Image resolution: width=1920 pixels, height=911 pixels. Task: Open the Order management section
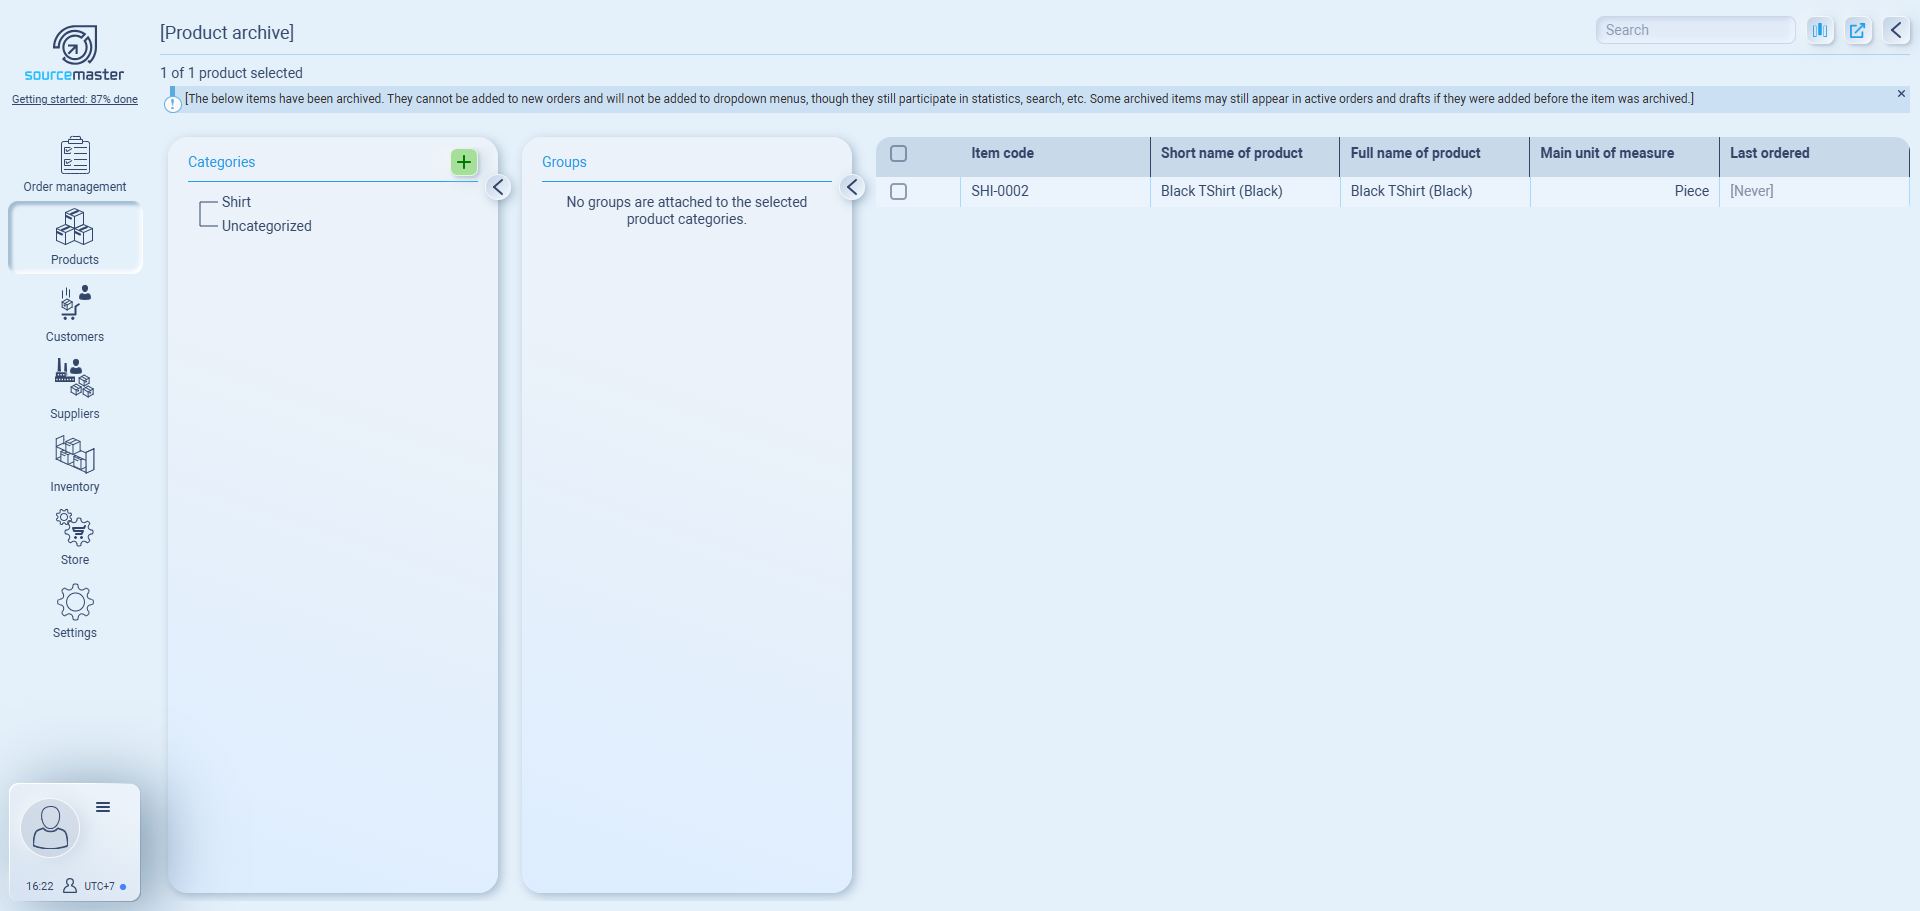point(75,164)
